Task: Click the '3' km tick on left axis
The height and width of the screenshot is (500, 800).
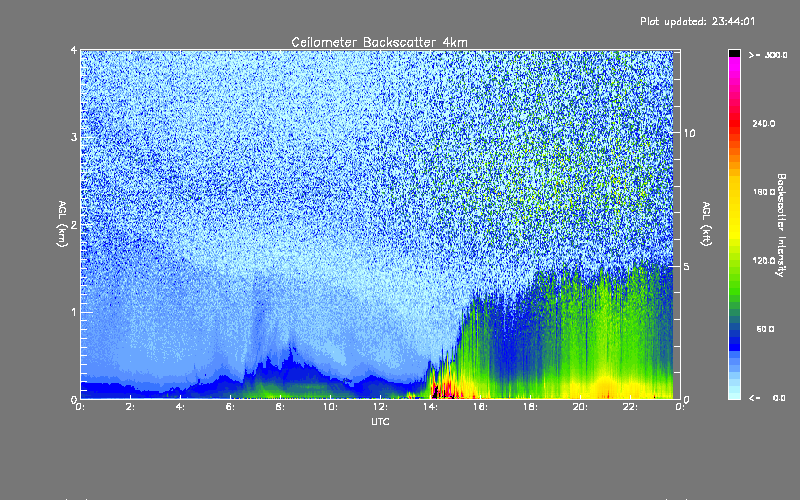Action: tap(74, 137)
